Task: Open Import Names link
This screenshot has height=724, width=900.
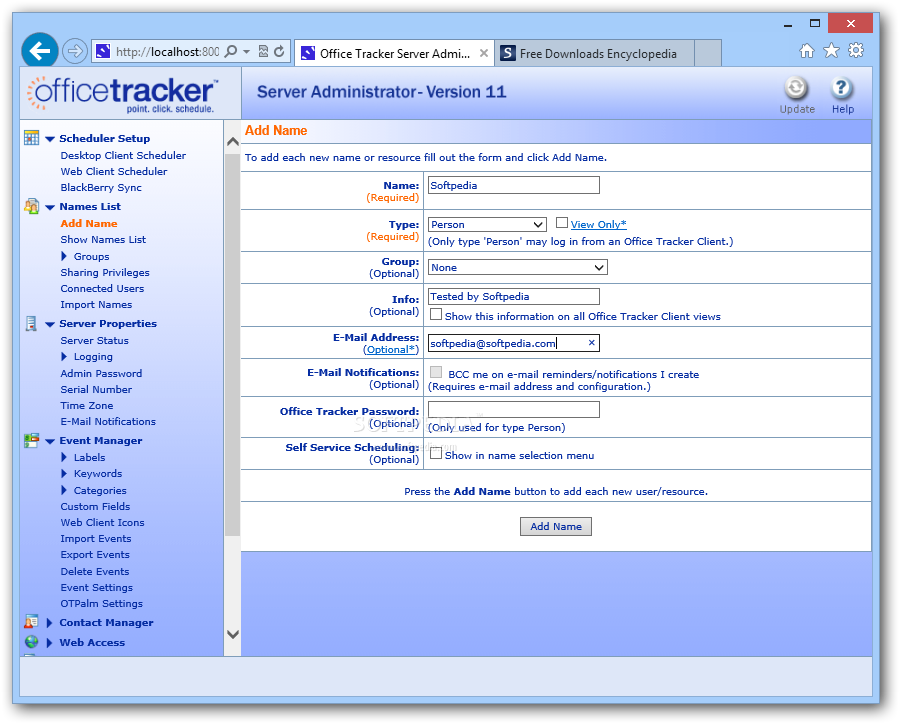Action: pos(96,304)
